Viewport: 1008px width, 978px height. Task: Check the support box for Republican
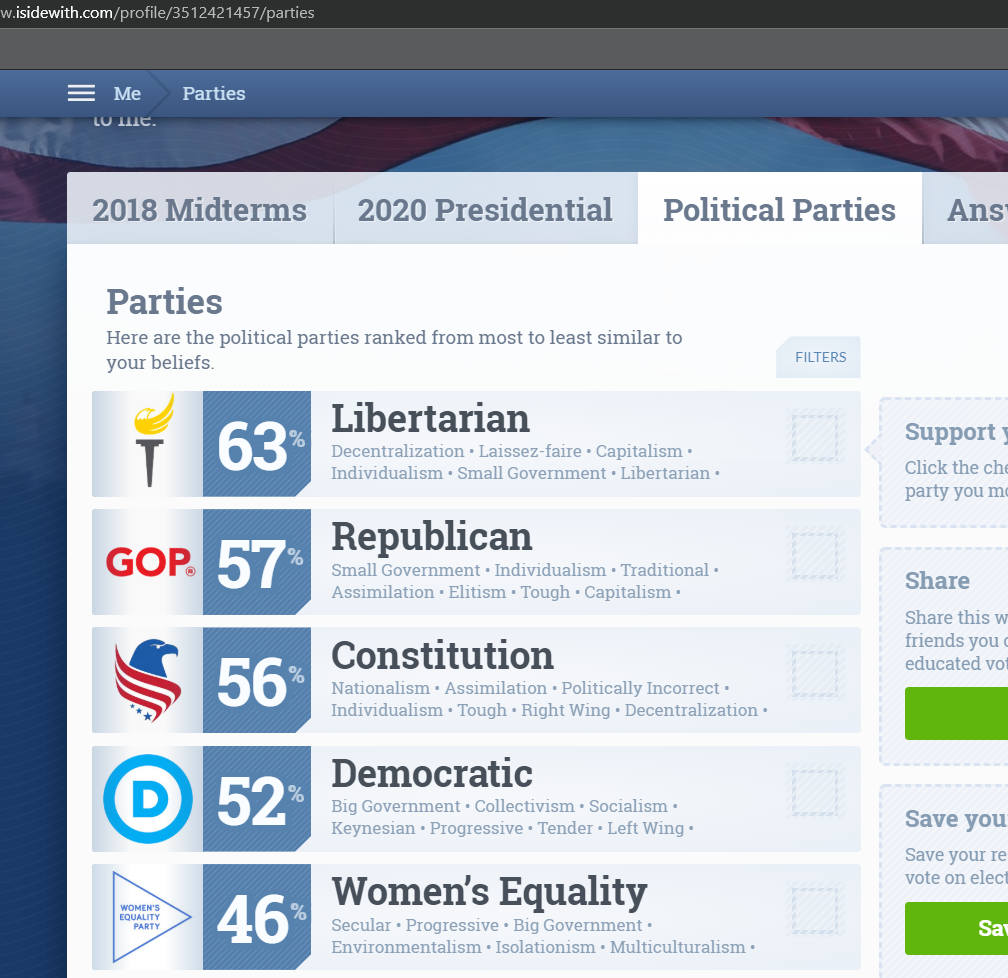[x=814, y=555]
